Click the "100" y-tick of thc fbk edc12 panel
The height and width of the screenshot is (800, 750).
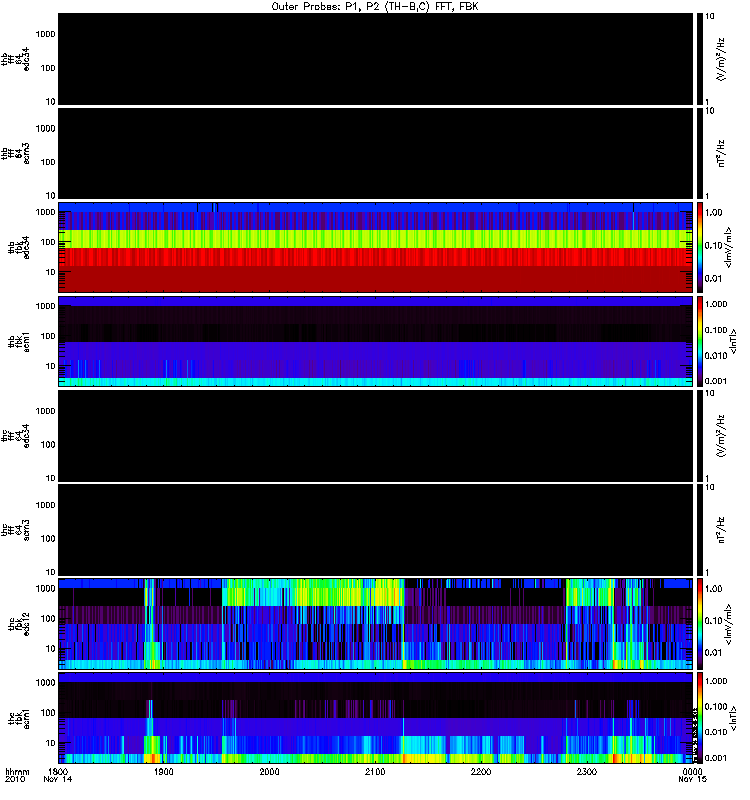click(48, 619)
